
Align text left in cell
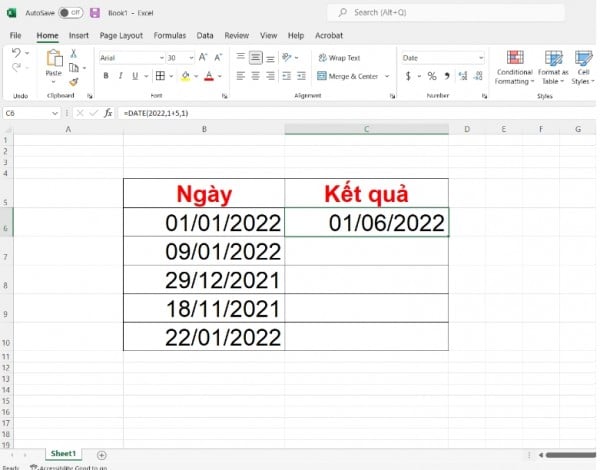click(241, 76)
